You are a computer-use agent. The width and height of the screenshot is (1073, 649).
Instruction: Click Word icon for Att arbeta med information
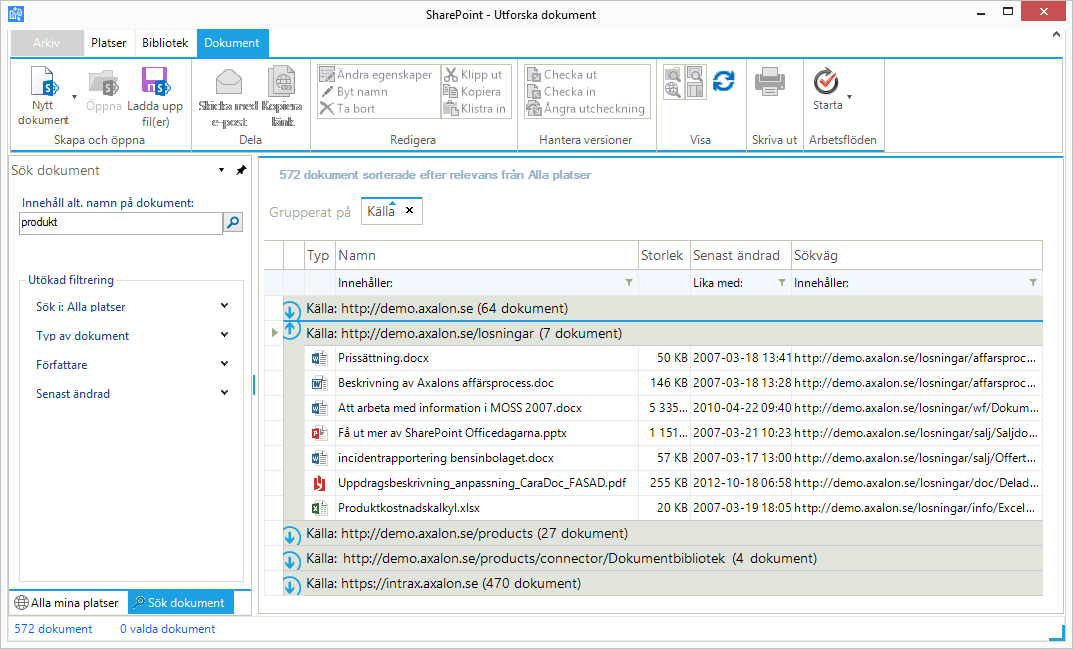(319, 408)
